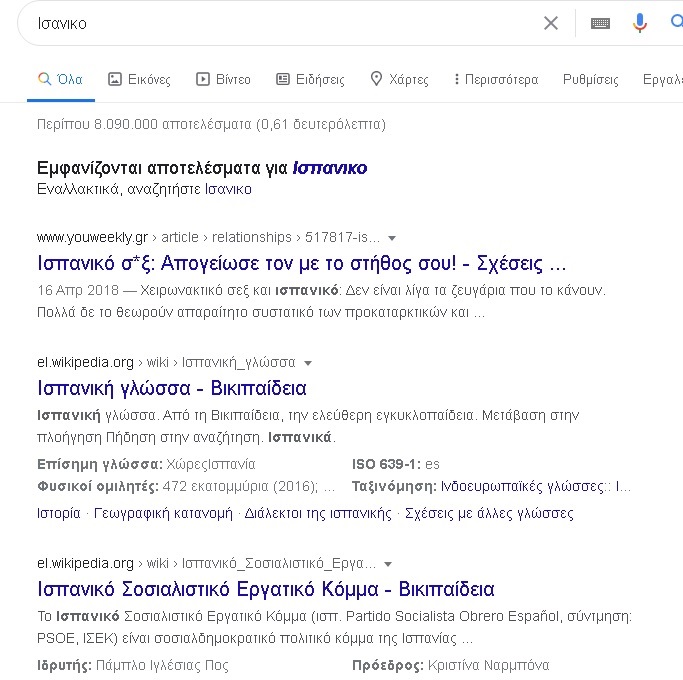Screen dimensions: 683x680
Task: Open Ρυθμίσεις search settings
Action: coord(590,79)
